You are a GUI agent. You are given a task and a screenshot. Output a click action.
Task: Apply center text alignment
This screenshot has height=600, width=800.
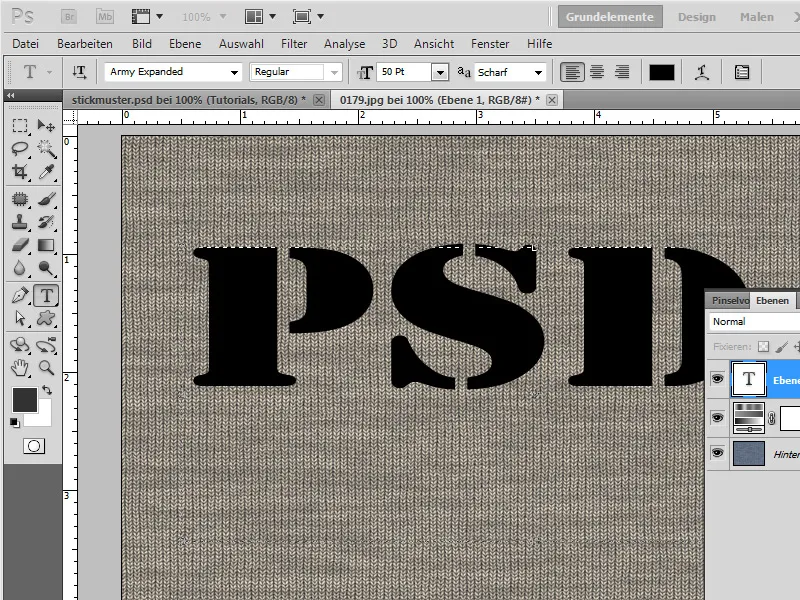click(x=595, y=72)
